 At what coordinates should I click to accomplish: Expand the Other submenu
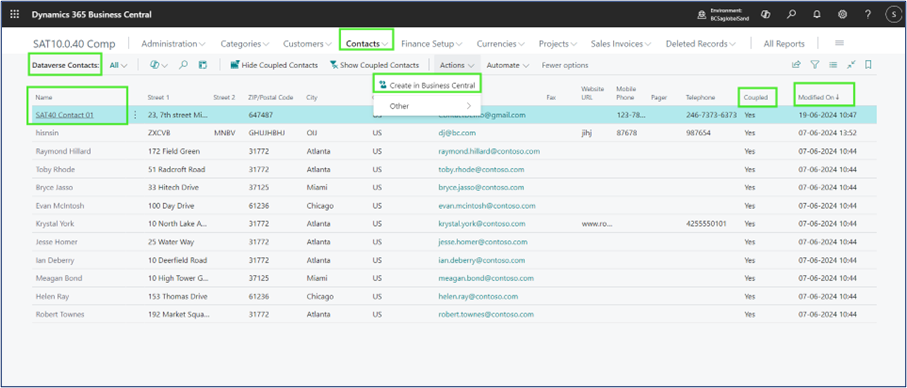[427, 106]
